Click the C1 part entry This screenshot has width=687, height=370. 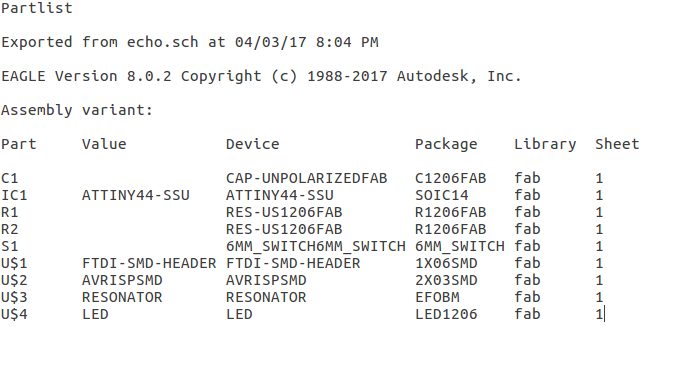(x=10, y=178)
